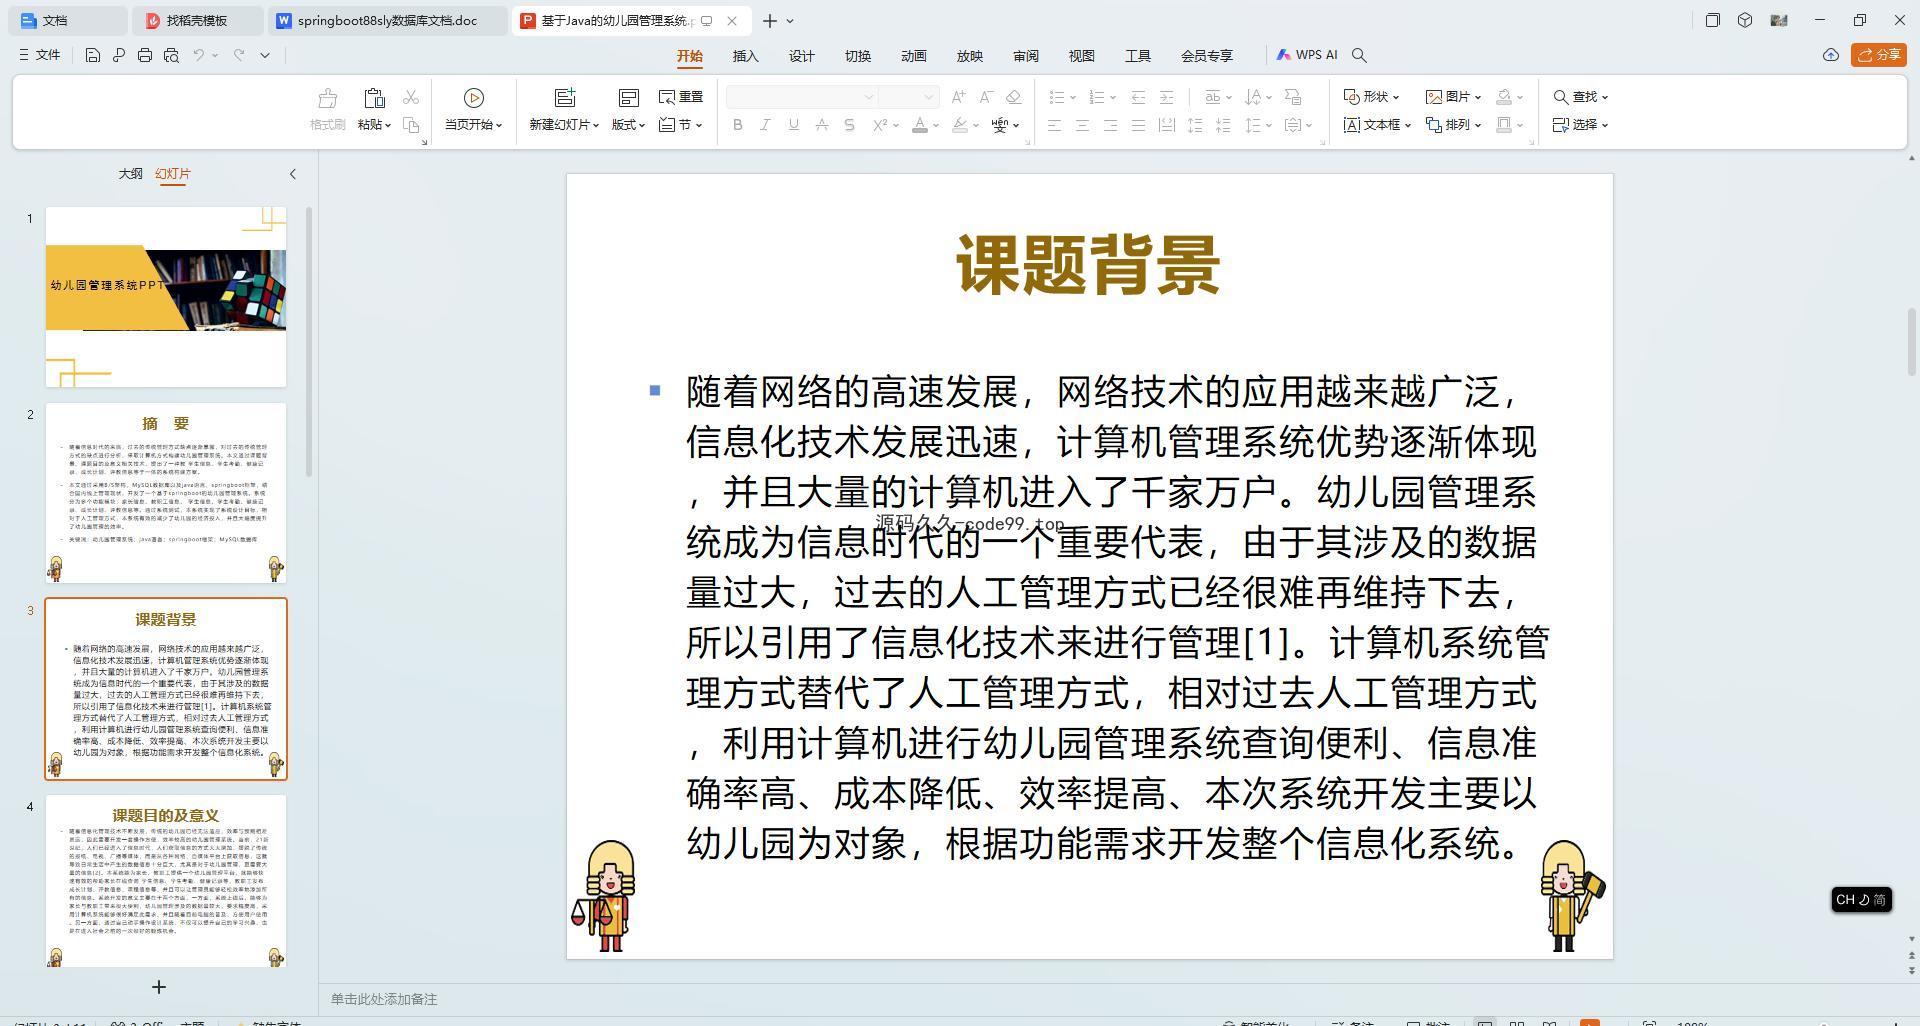
Task: Click the Decrease Indent icon
Action: [x=1138, y=97]
